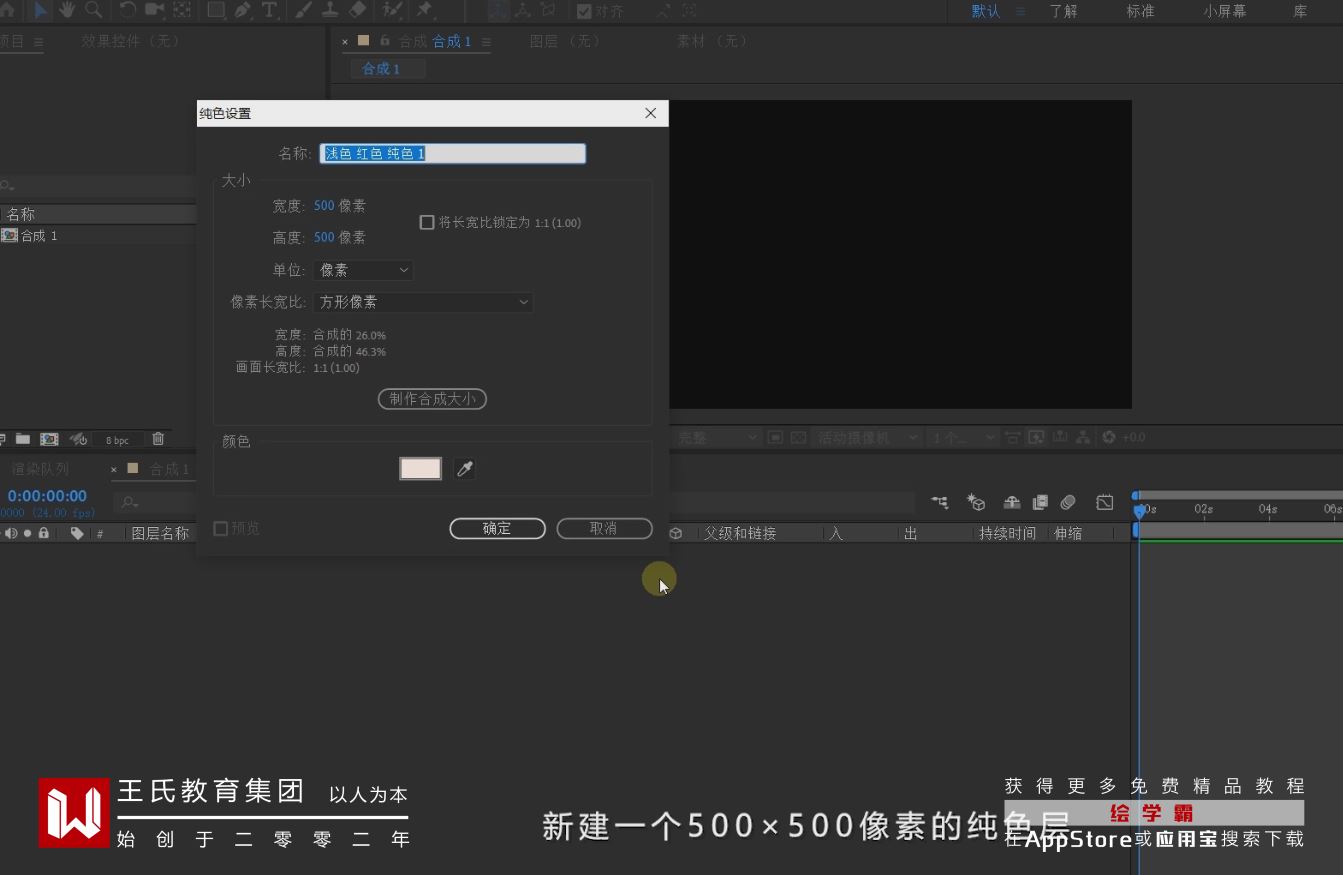Select the Rectangle shape tool
The image size is (1343, 875).
[x=216, y=10]
